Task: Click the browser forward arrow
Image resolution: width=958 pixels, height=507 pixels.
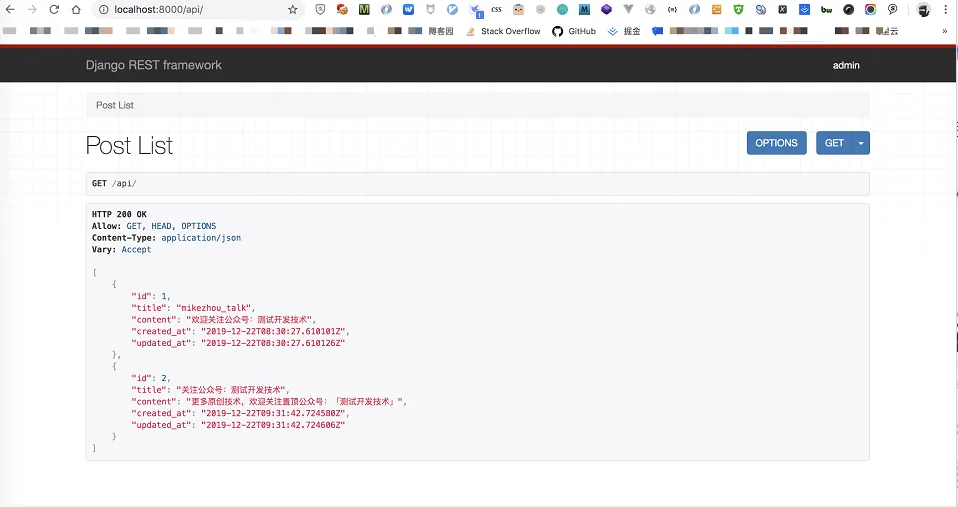Action: tap(32, 9)
